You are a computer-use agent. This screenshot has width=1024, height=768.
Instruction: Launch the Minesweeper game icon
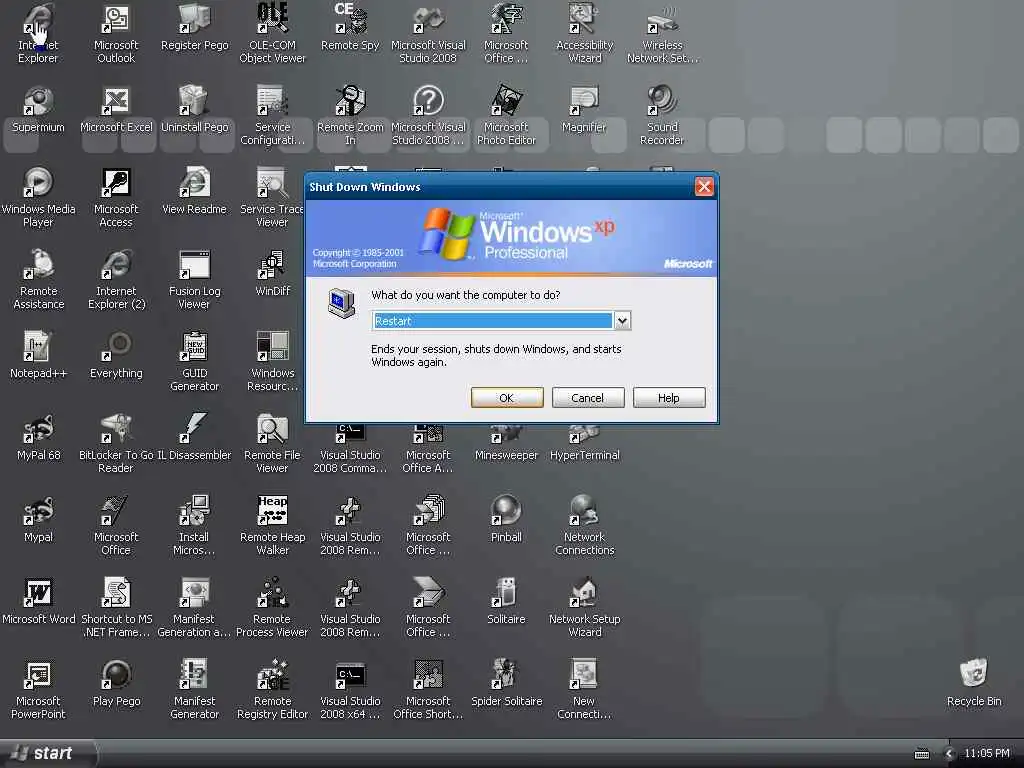pyautogui.click(x=506, y=439)
